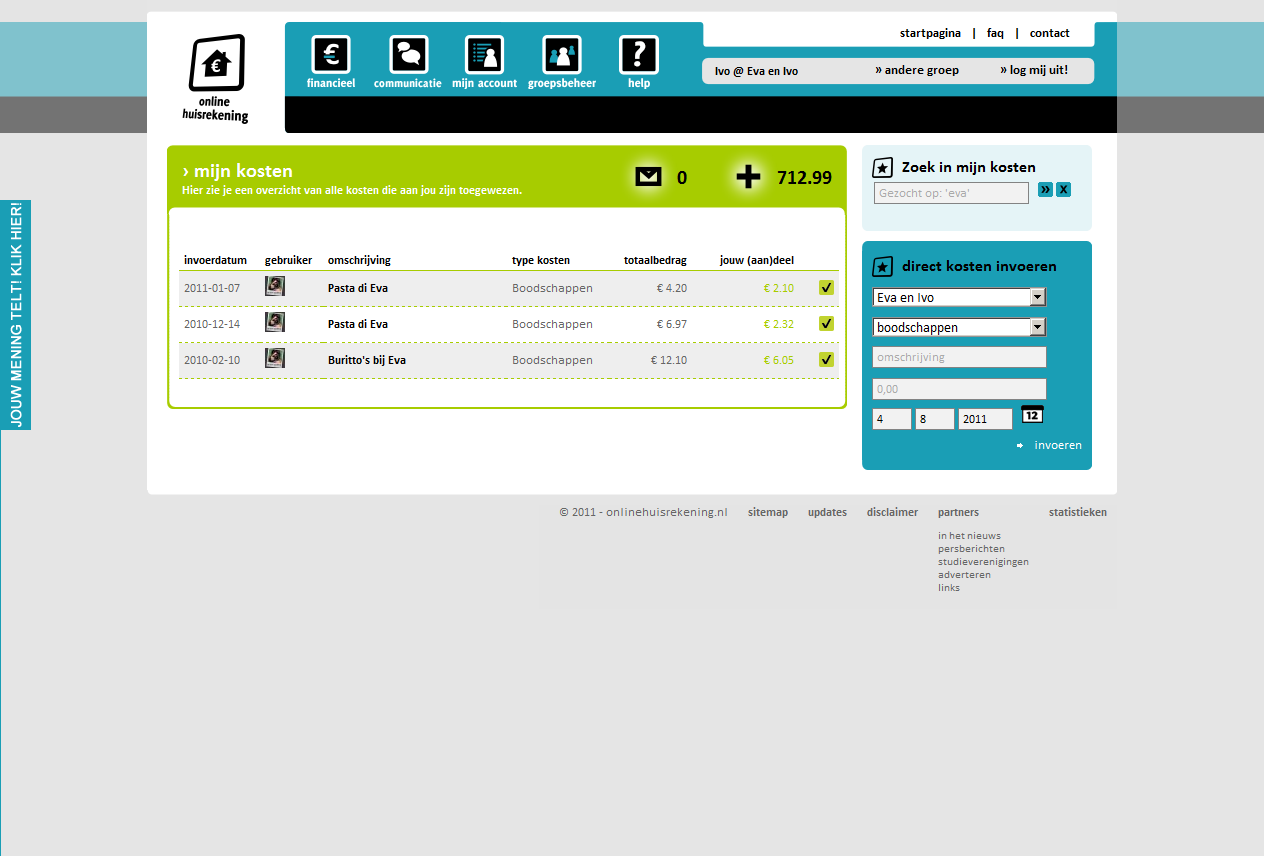
Task: Clear search with the x button
Action: [x=1063, y=190]
